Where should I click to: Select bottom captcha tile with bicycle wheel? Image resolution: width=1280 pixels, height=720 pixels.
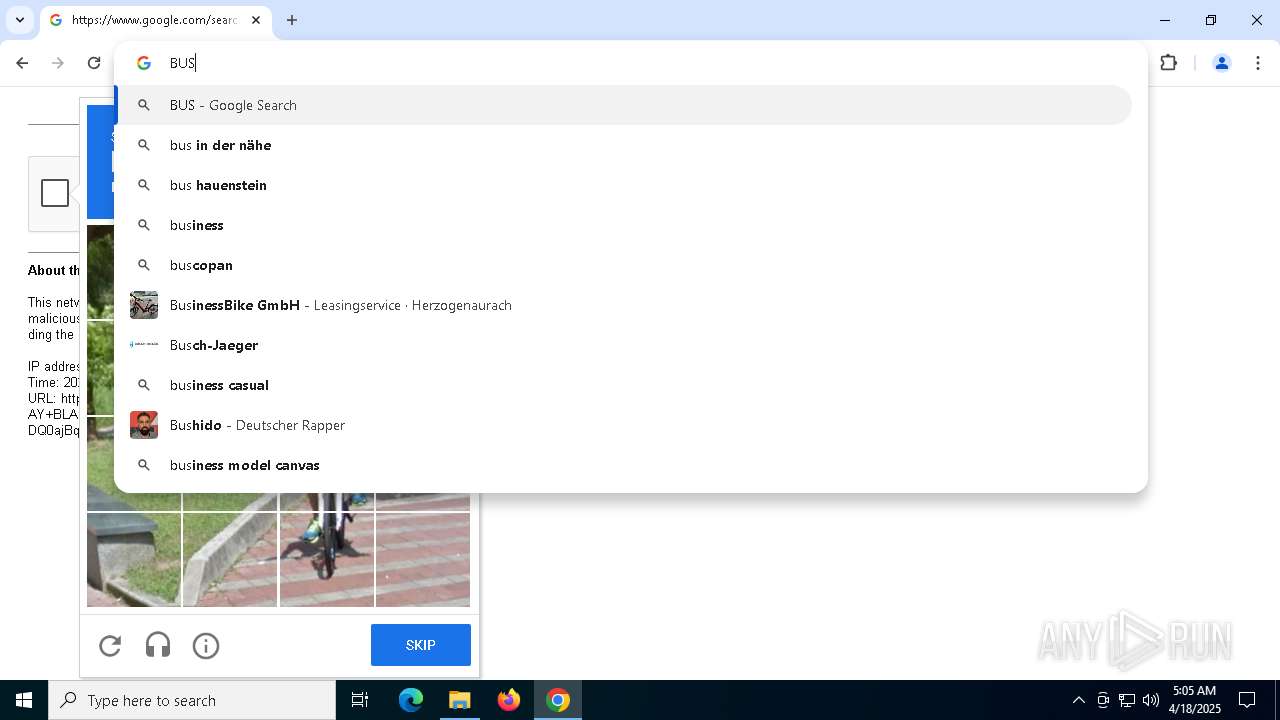(327, 560)
